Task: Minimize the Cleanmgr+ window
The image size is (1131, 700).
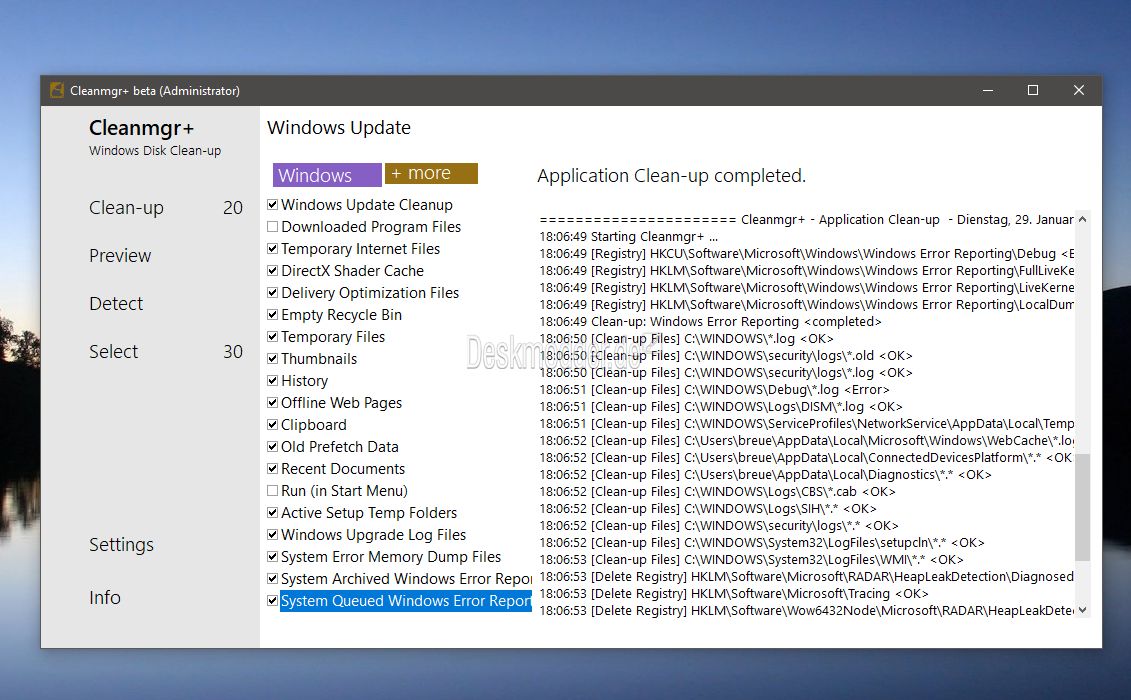Action: 988,90
